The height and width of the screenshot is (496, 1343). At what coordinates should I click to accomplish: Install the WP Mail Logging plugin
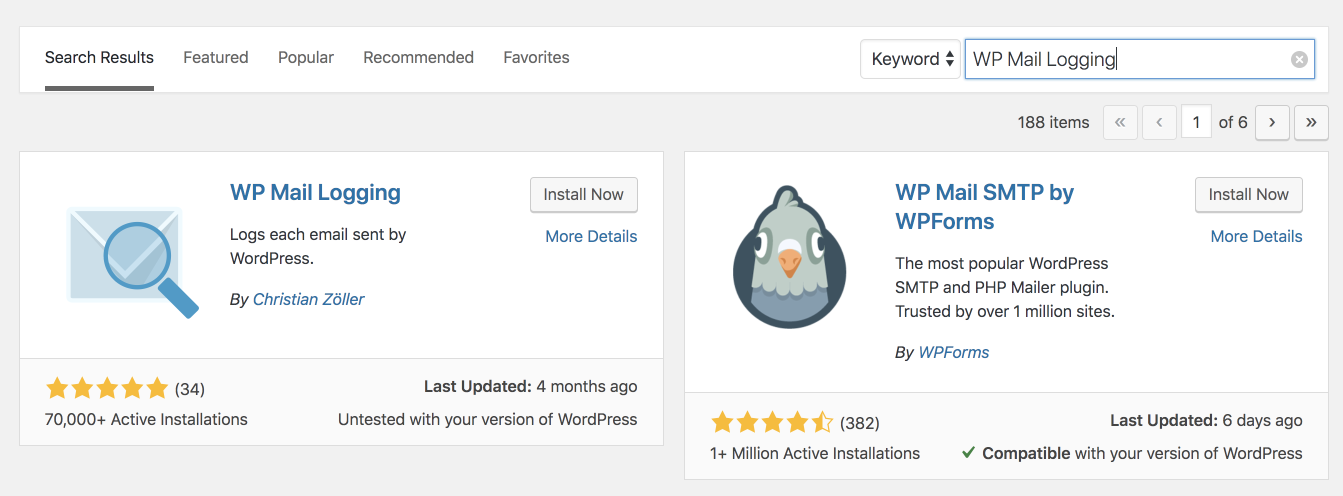pos(583,194)
